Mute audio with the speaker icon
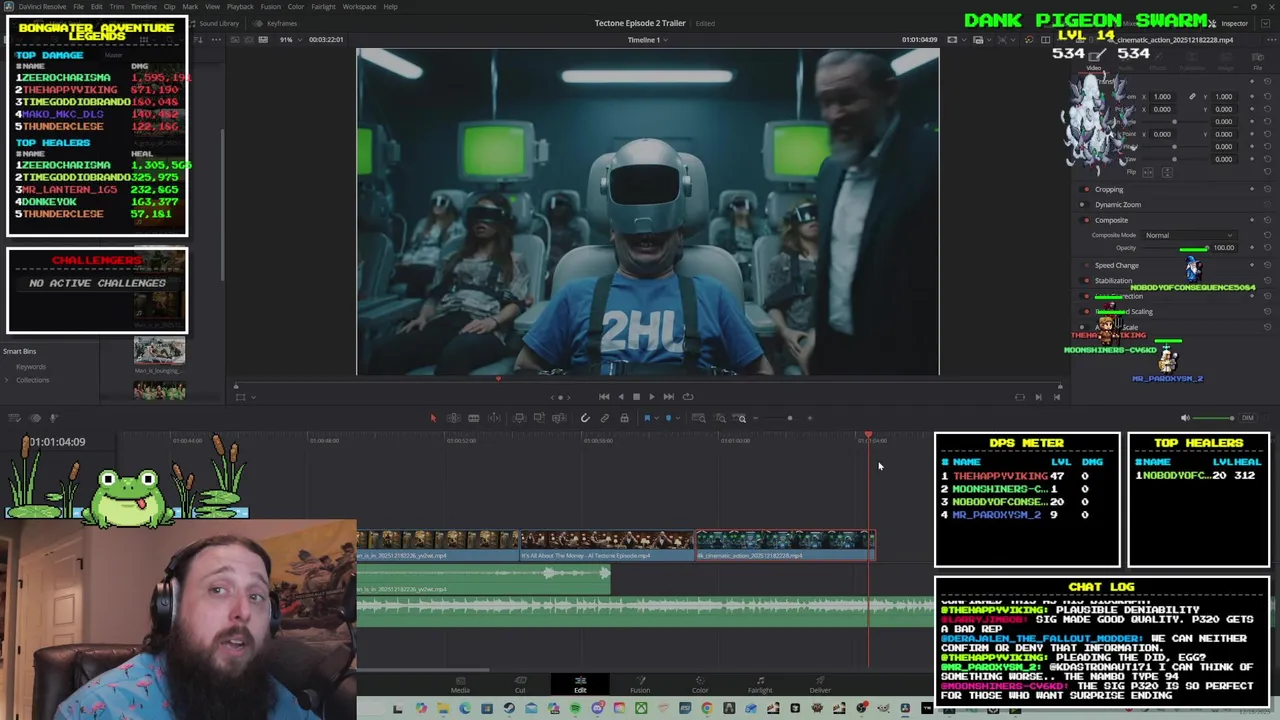1280x720 pixels. (x=1185, y=418)
